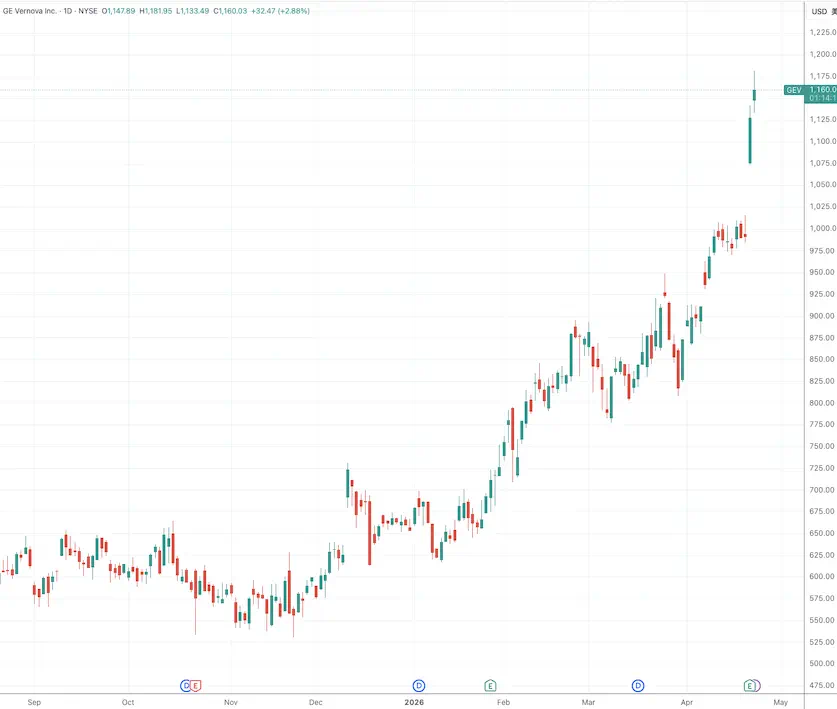This screenshot has height=709, width=837.
Task: Click the dividend marker above 2026 label
Action: (419, 685)
